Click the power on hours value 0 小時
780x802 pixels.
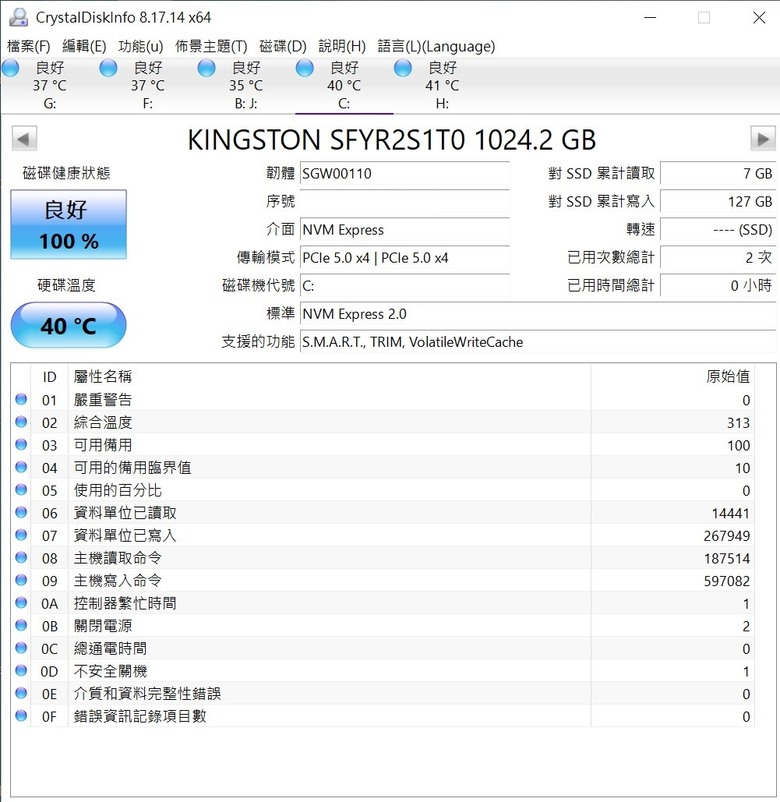(718, 285)
